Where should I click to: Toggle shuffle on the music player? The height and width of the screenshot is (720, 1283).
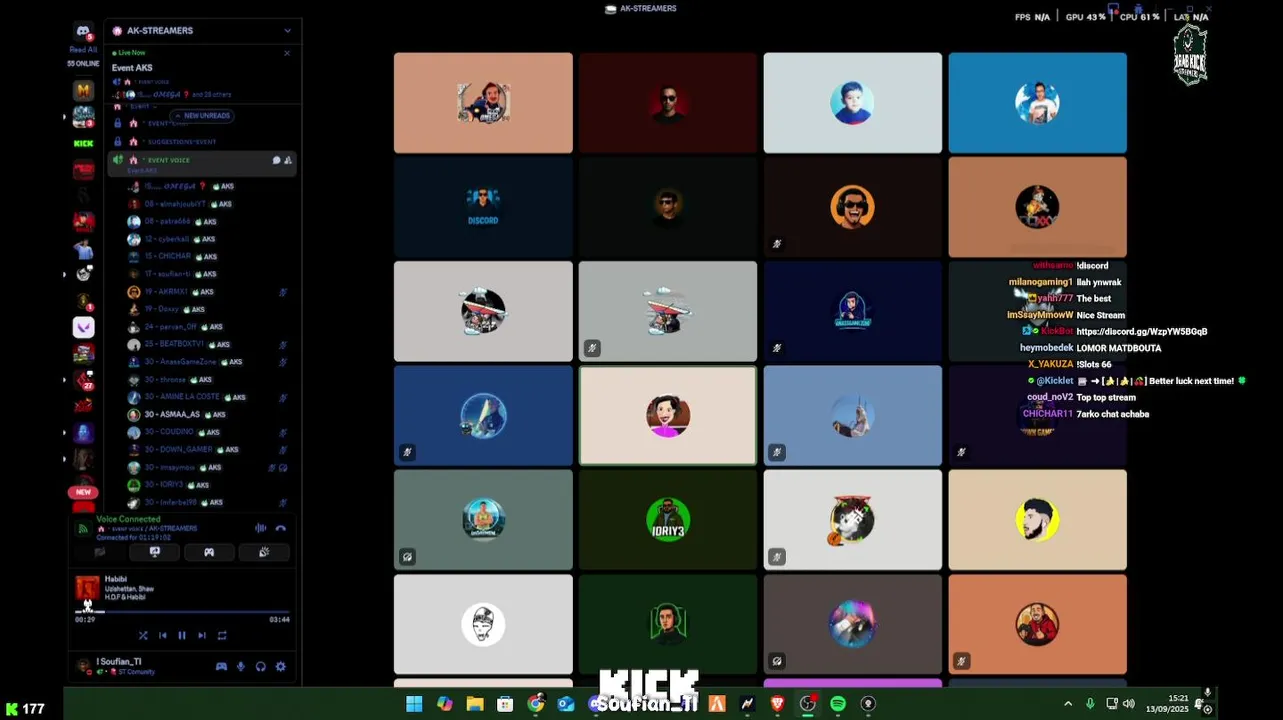click(143, 635)
